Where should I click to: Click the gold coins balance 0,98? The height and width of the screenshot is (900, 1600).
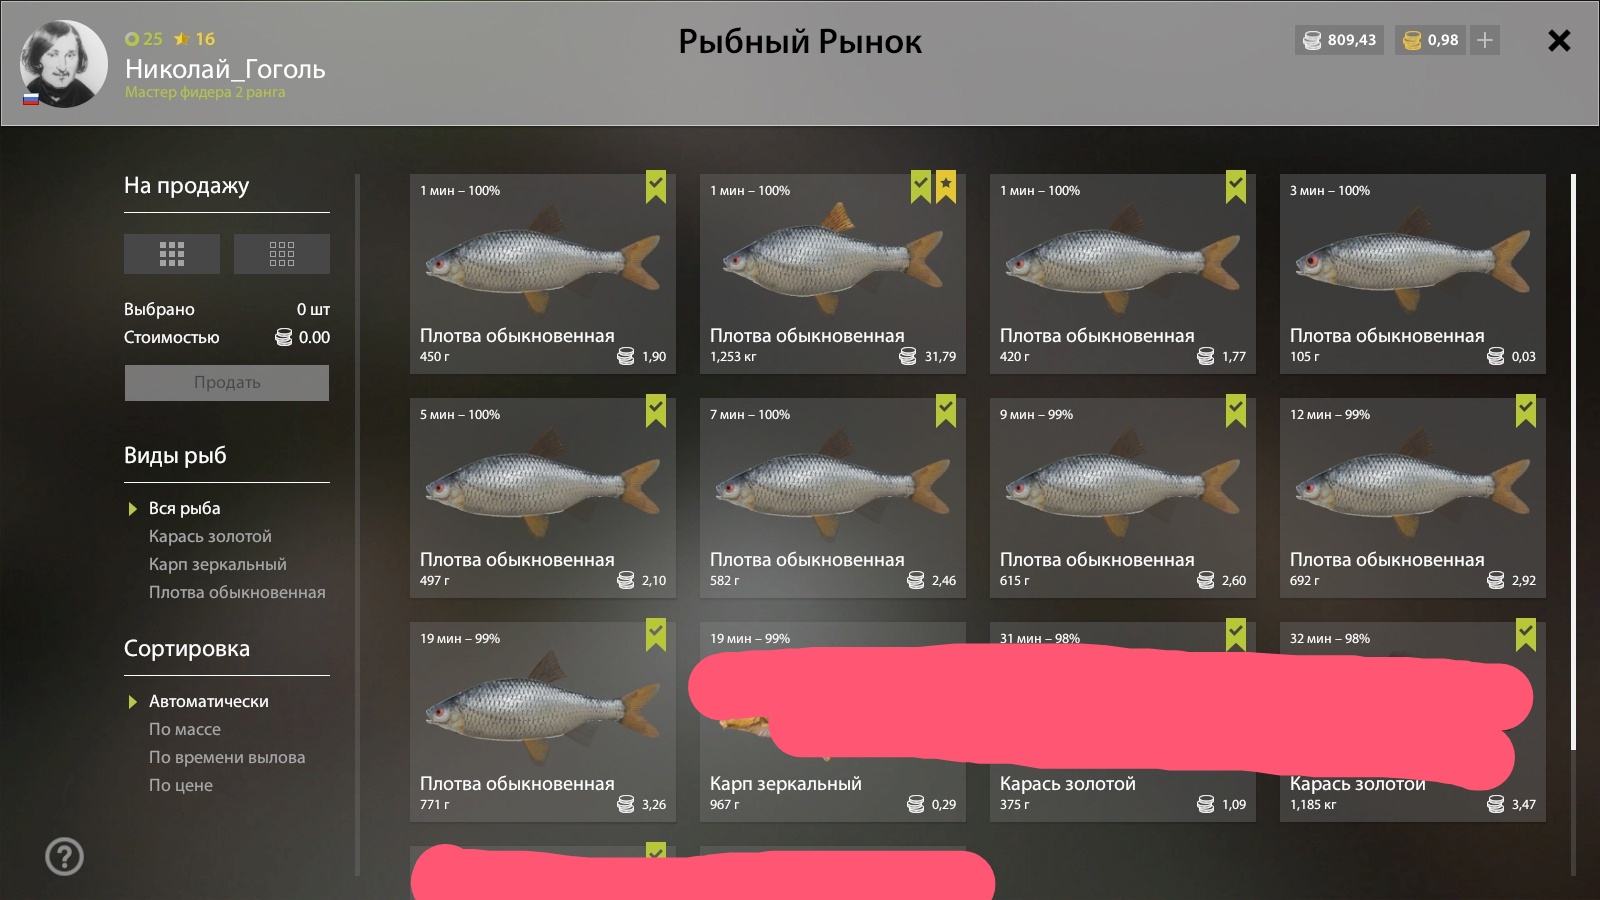coord(1431,40)
